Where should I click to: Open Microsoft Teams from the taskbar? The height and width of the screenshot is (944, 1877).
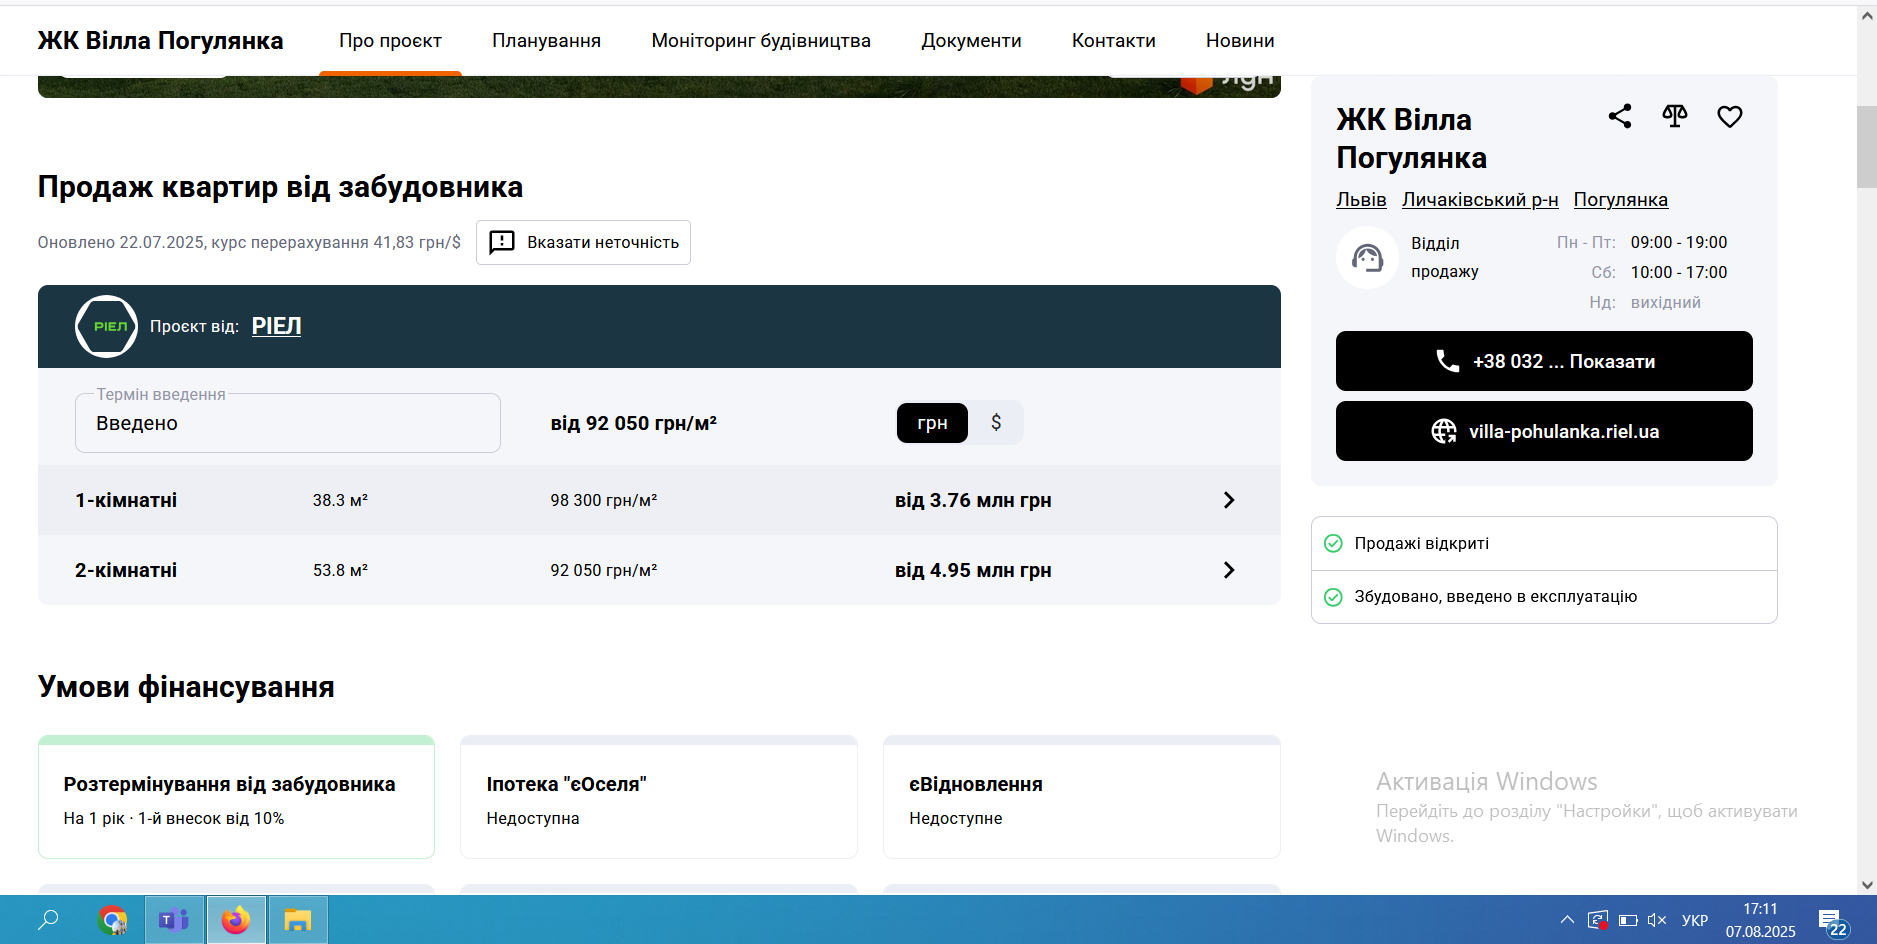point(175,920)
